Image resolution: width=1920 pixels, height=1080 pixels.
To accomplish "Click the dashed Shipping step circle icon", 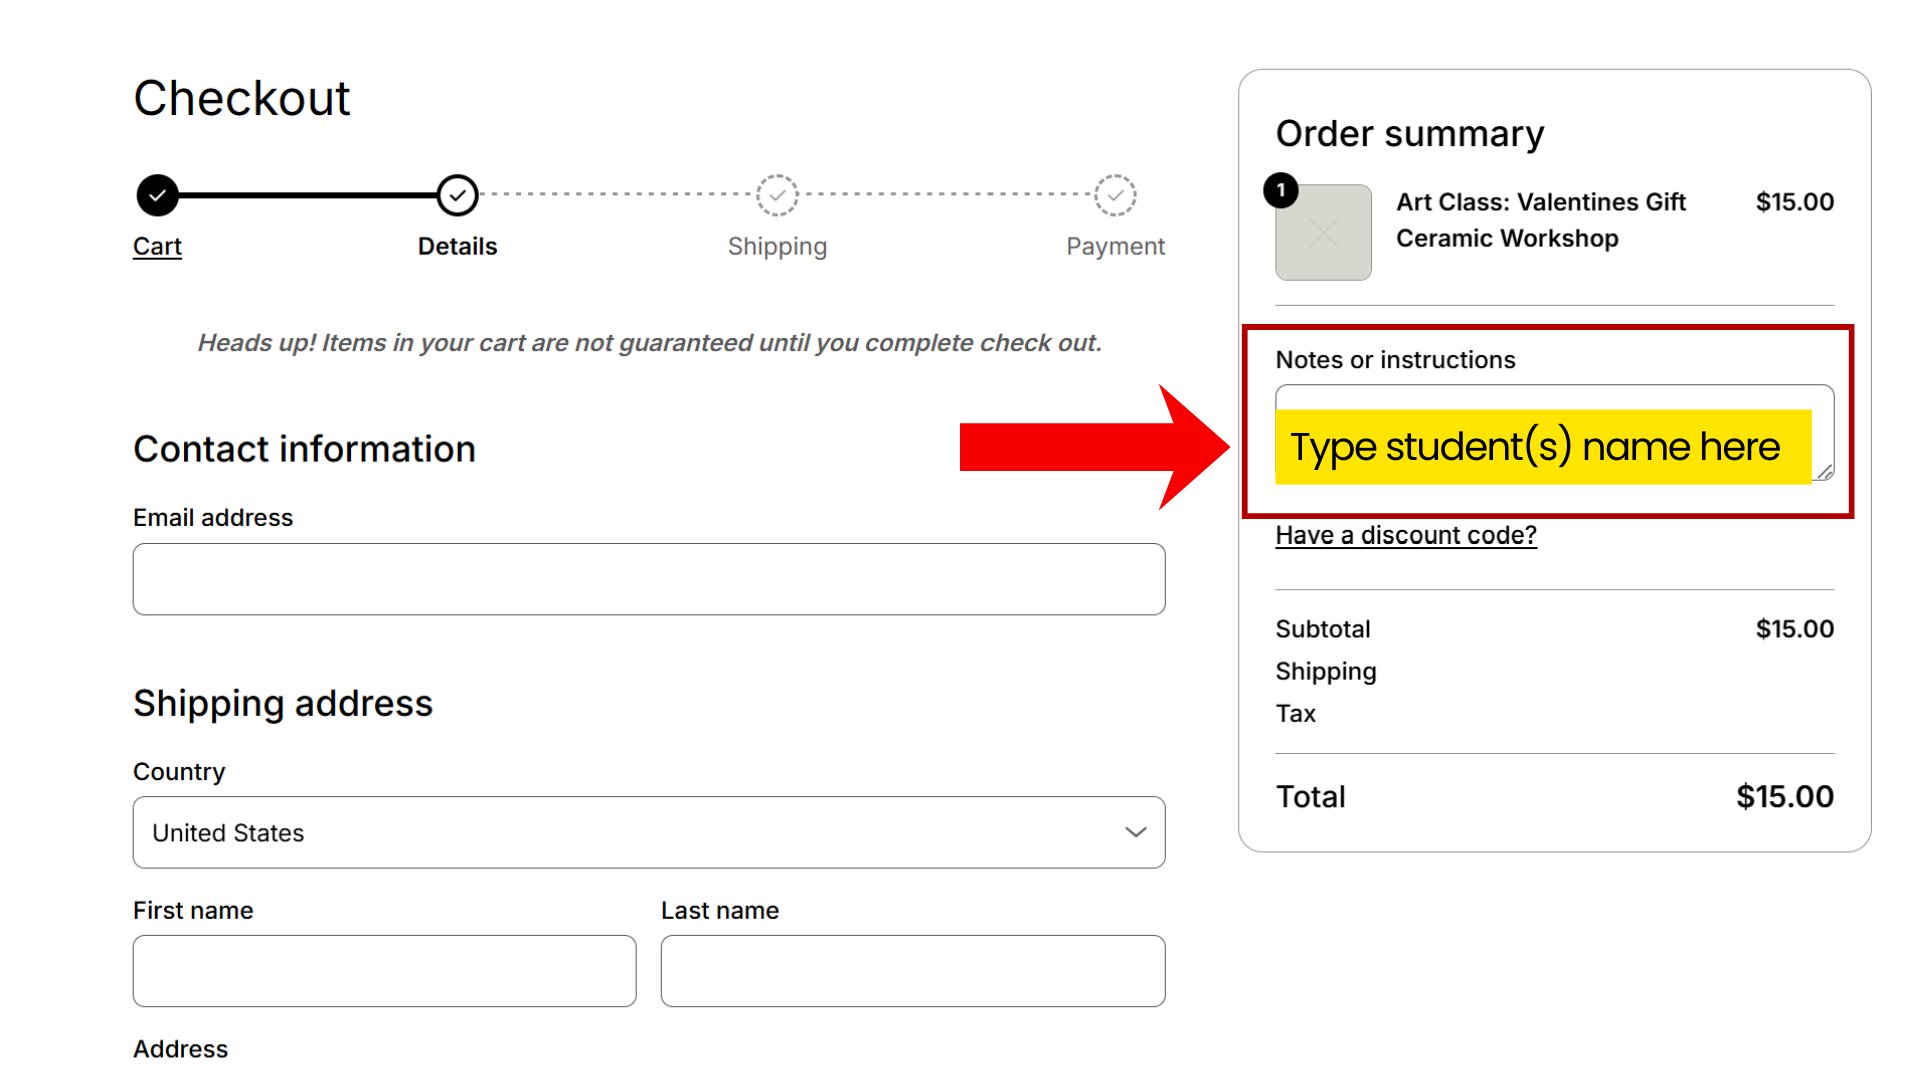I will tap(777, 195).
